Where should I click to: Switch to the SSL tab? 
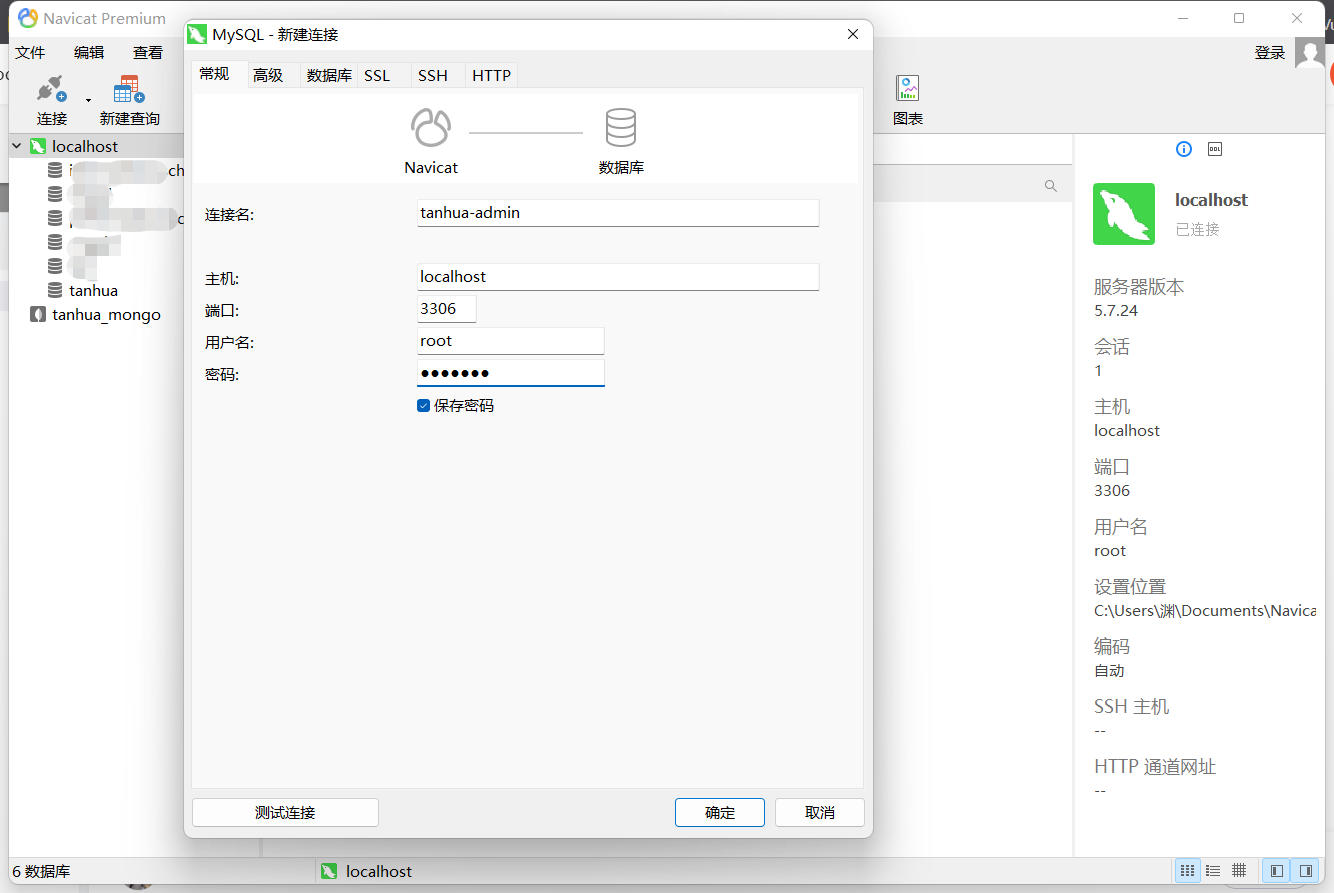click(x=377, y=75)
